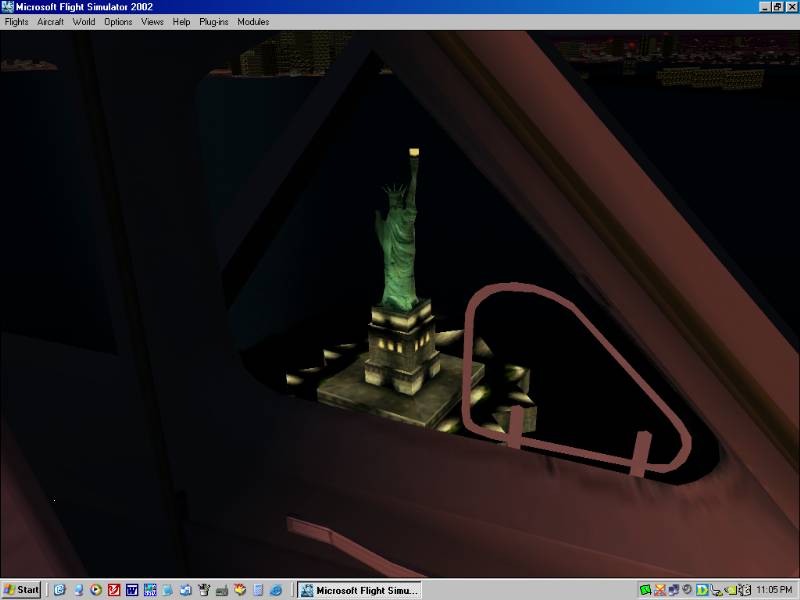Click the Flight Simulator title bar icon
This screenshot has width=800, height=600.
[7, 7]
